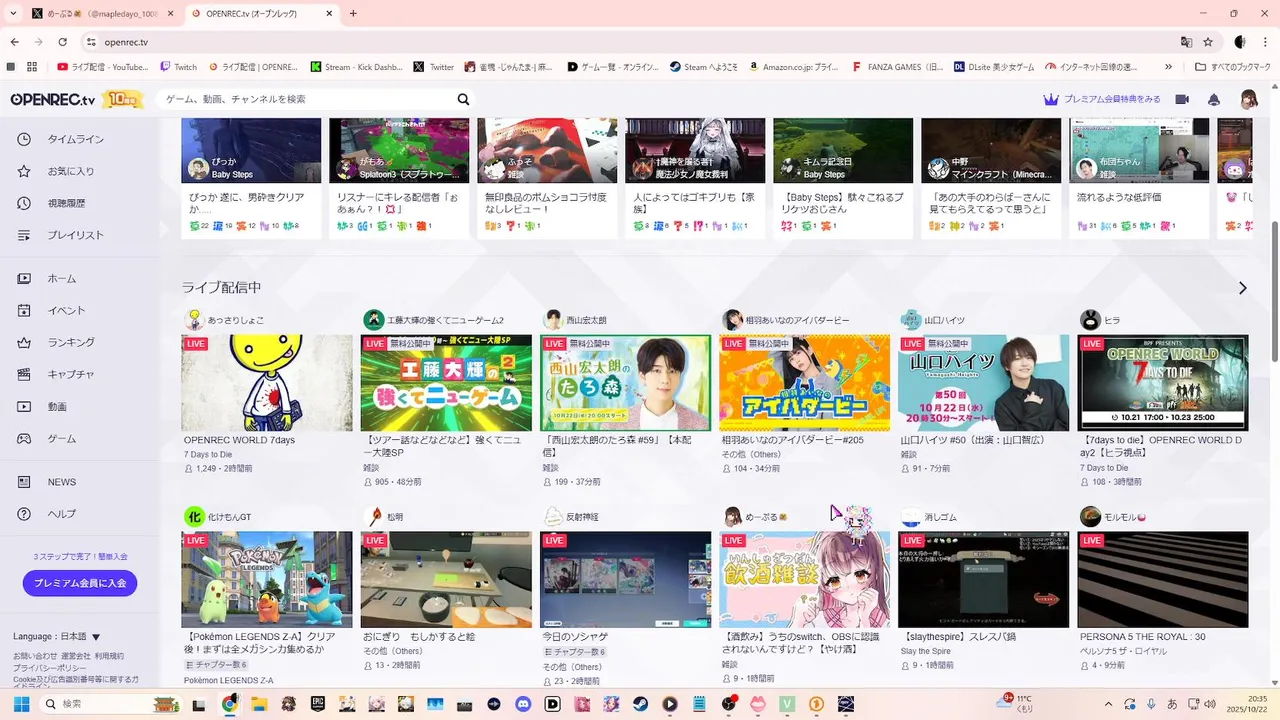Advance ライブ配信中 row with right chevron
The width and height of the screenshot is (1280, 720).
pos(1243,288)
